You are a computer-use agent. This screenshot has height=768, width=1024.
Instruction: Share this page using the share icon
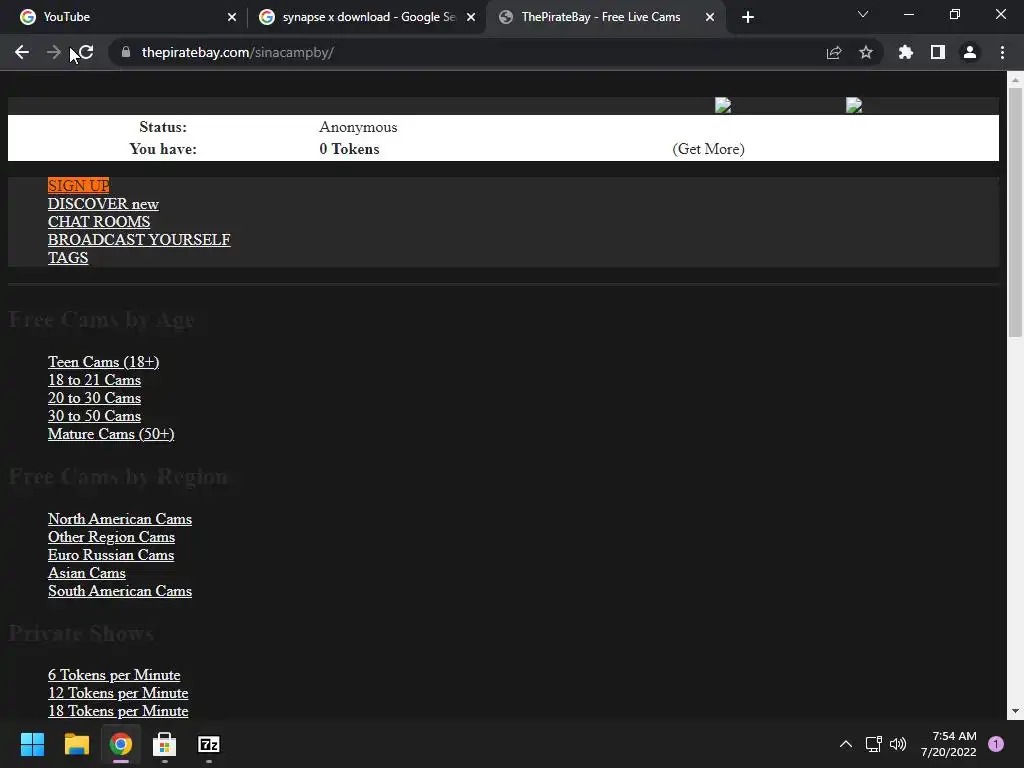(x=834, y=52)
